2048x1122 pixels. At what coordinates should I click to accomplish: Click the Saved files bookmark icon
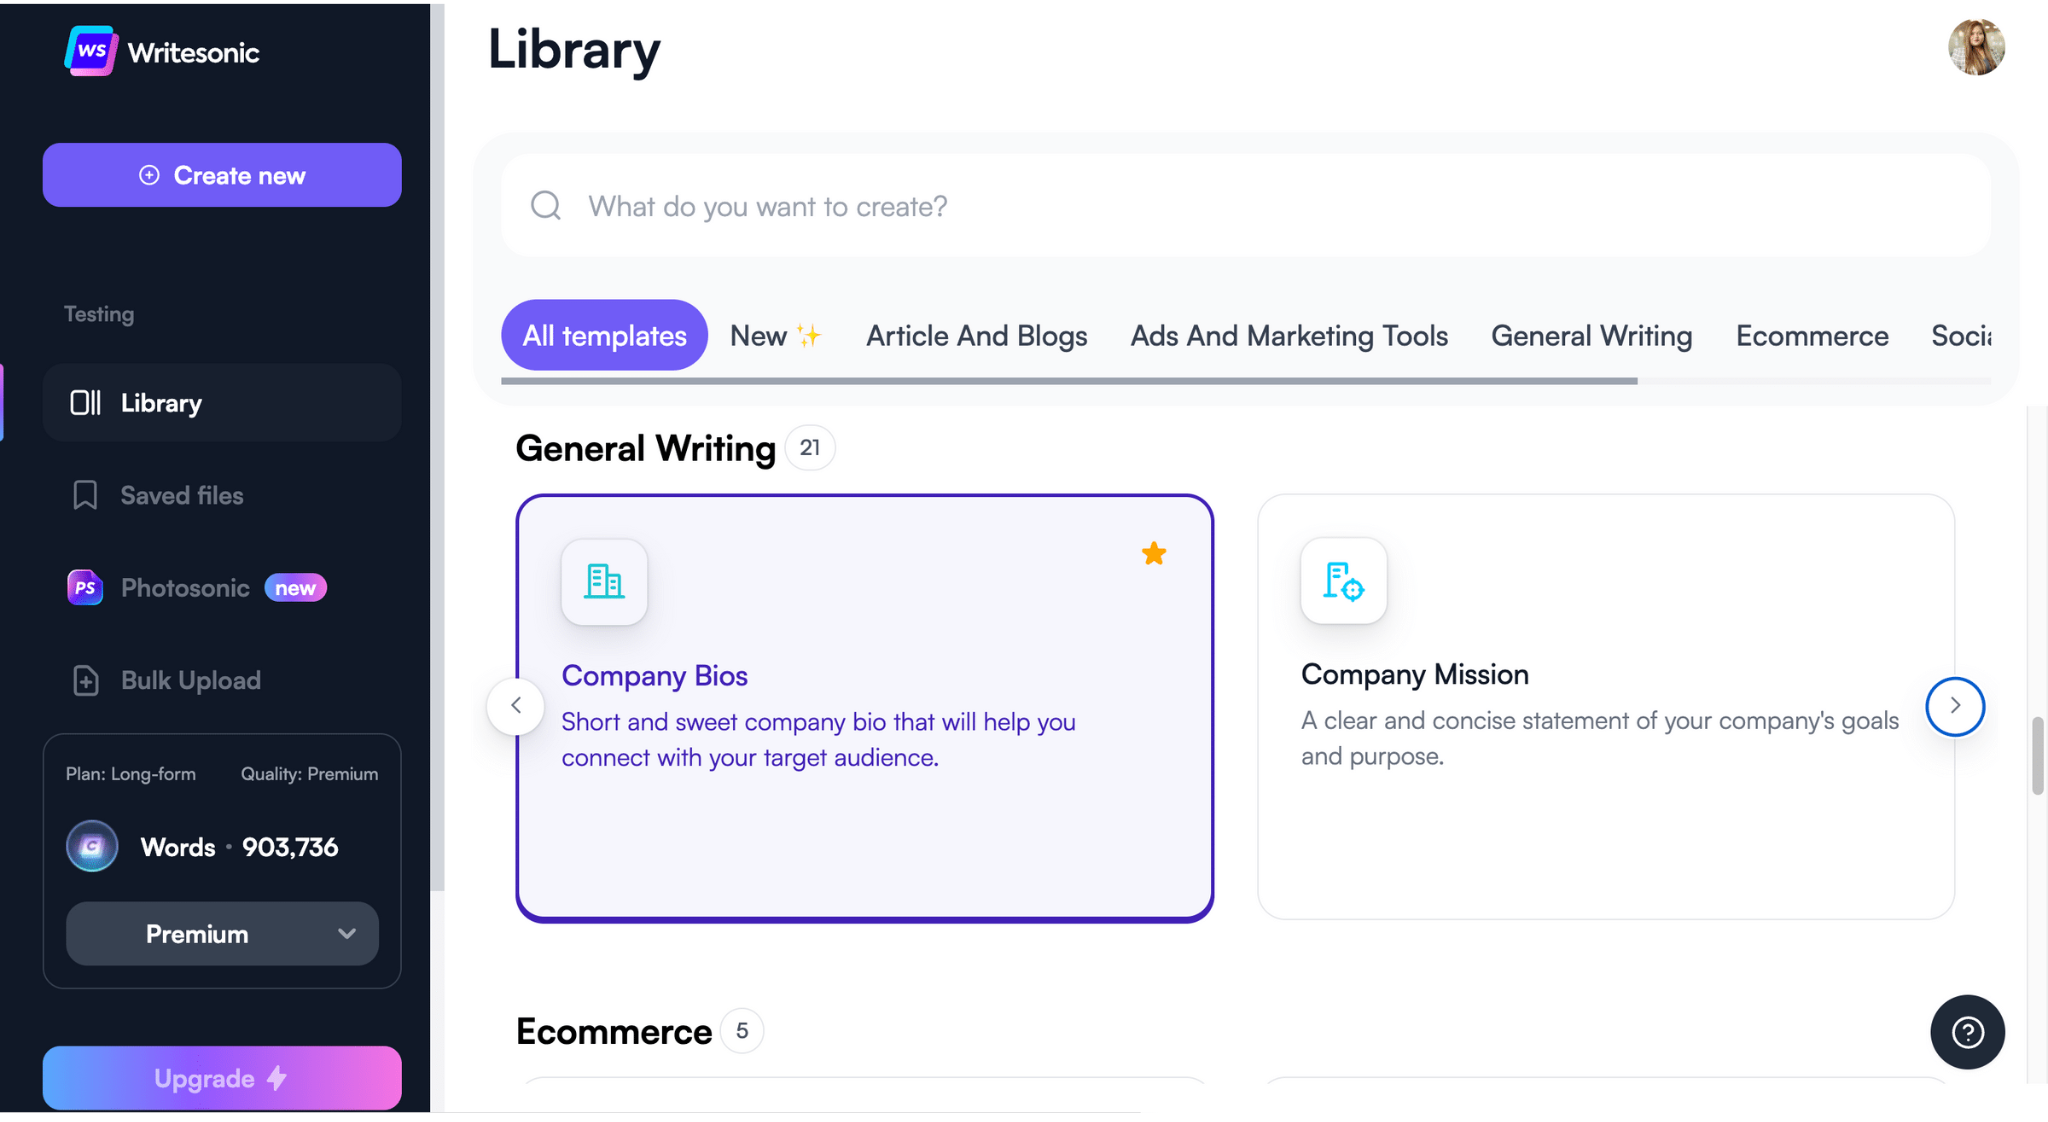[85, 496]
